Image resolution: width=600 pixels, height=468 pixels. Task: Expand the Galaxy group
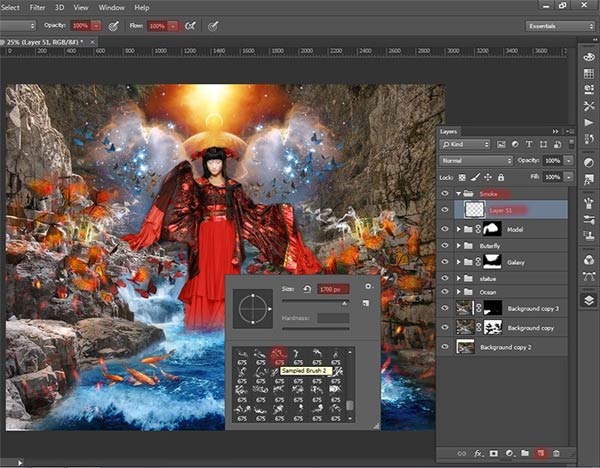[458, 262]
